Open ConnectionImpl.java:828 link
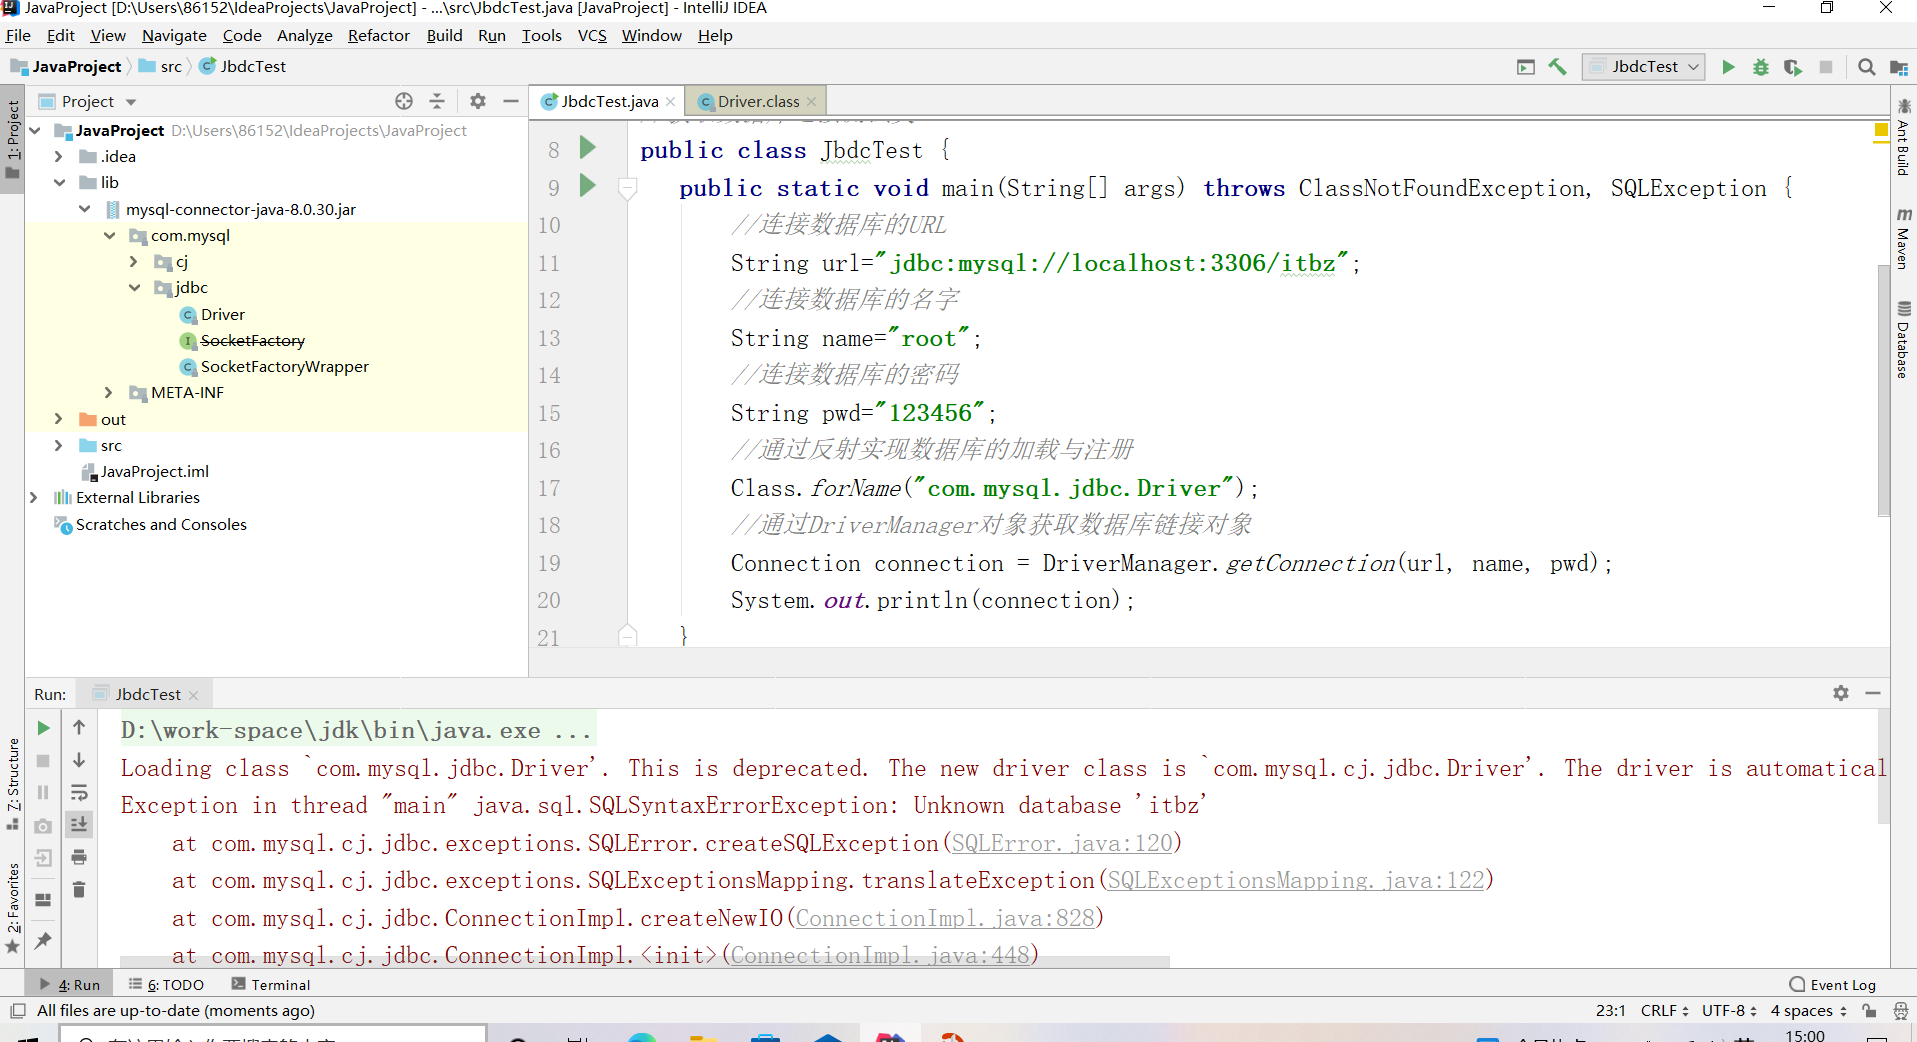The height and width of the screenshot is (1042, 1917). [x=945, y=918]
